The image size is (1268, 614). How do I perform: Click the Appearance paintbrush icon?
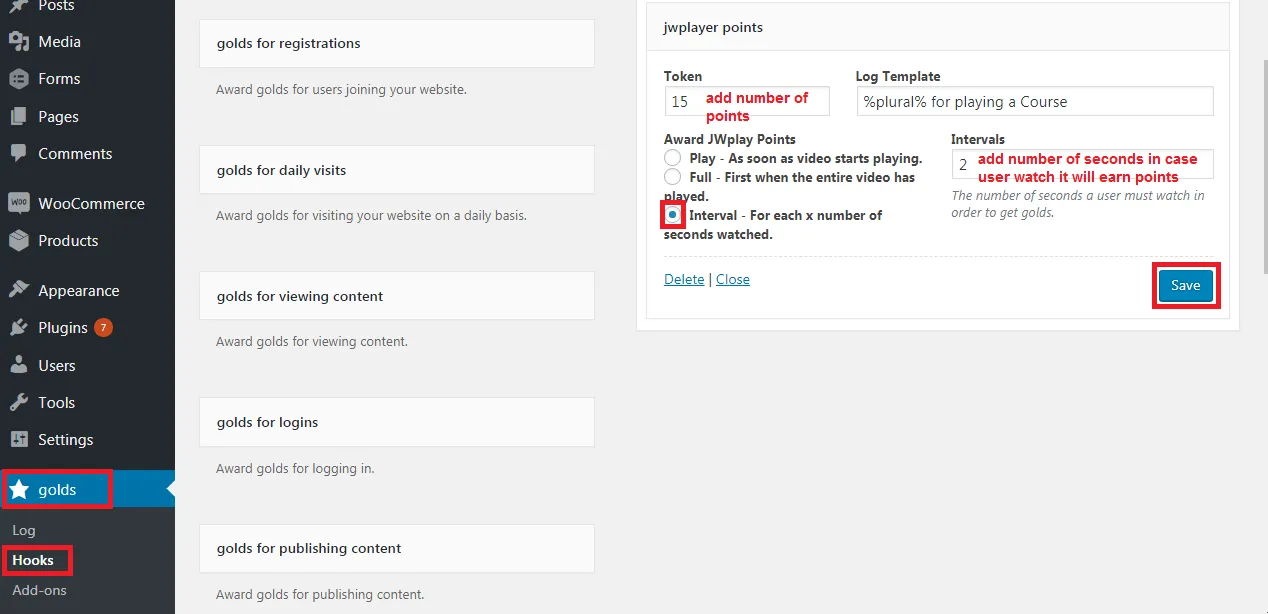(18, 291)
